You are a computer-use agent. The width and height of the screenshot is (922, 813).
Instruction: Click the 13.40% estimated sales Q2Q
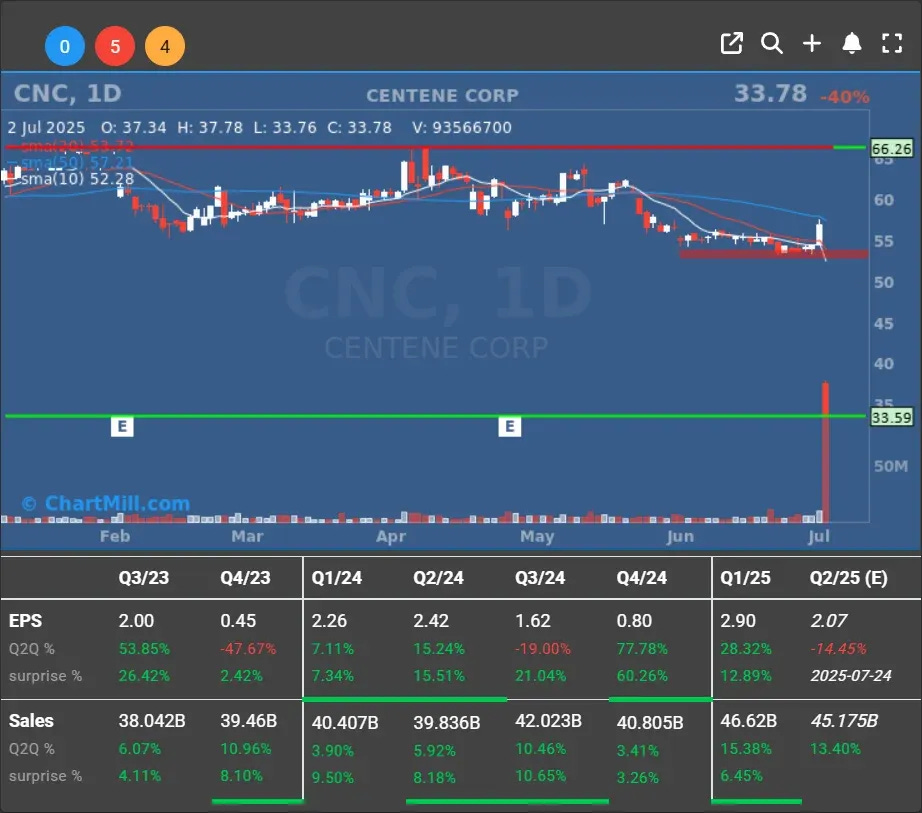coord(835,749)
